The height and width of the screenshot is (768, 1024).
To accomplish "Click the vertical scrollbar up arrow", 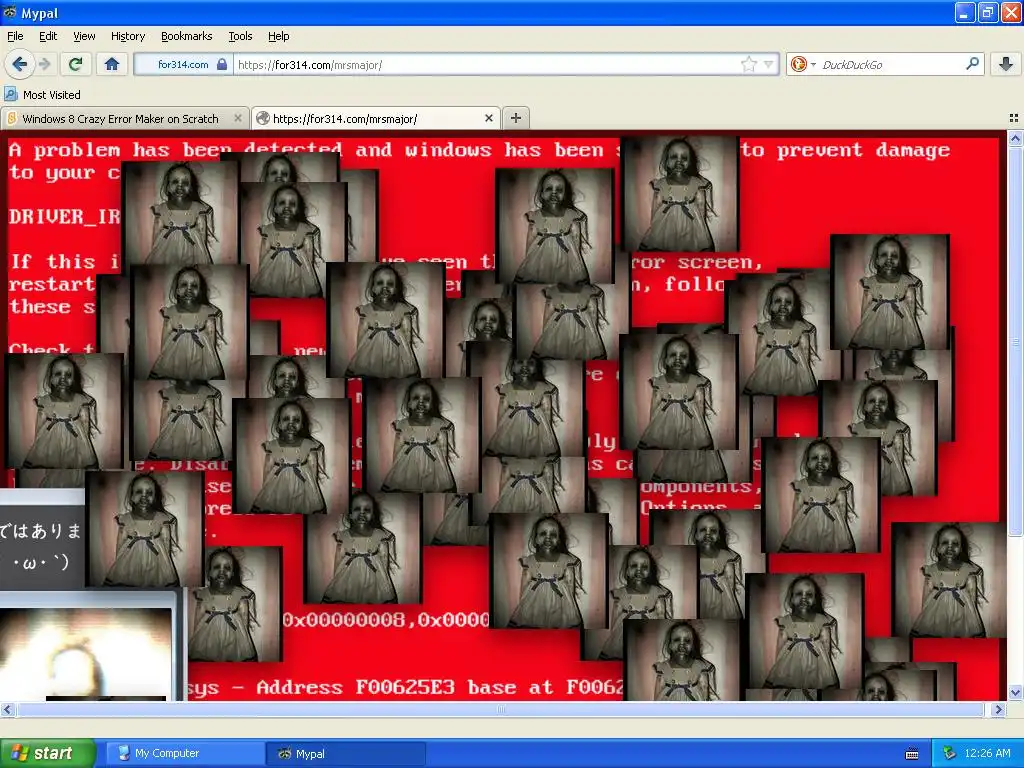I will tap(1015, 138).
